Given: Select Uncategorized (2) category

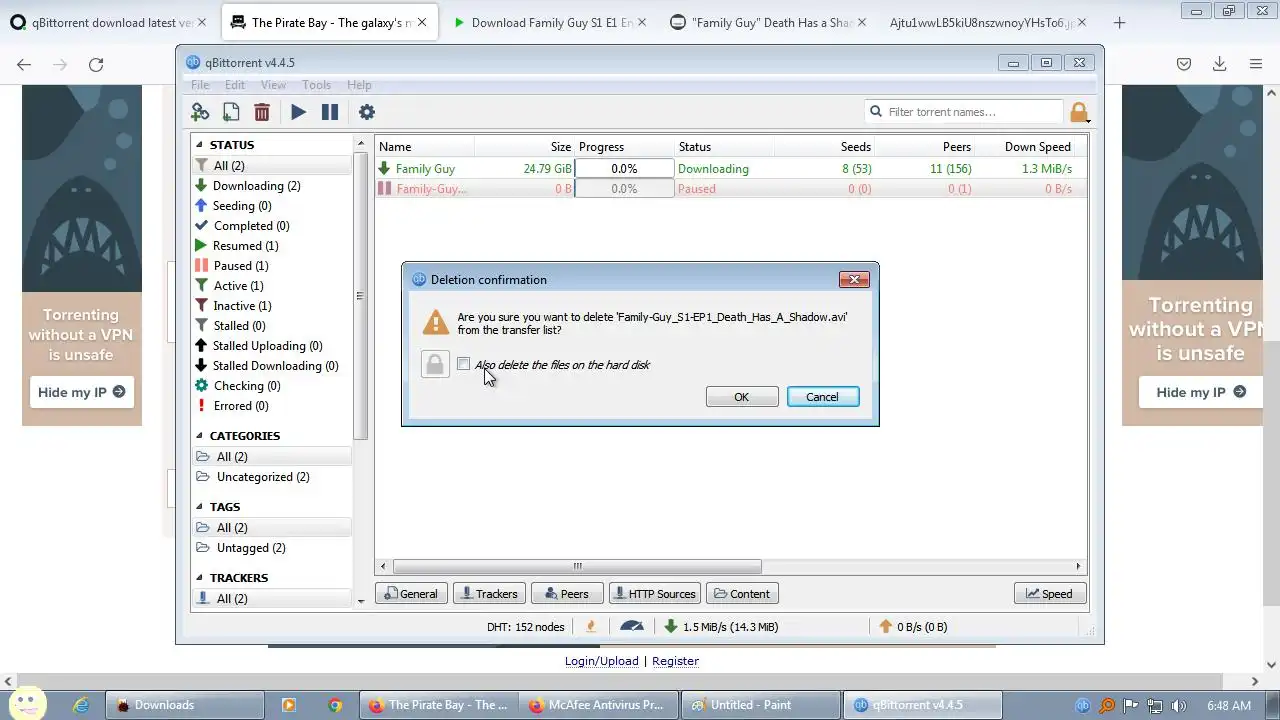Looking at the screenshot, I should coord(263,477).
